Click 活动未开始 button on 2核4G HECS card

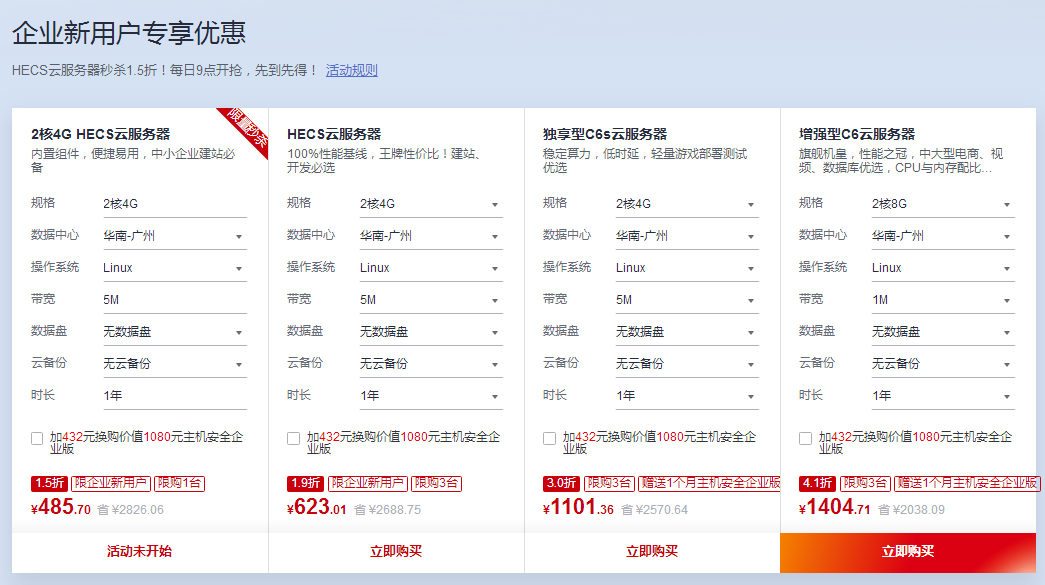pos(140,552)
